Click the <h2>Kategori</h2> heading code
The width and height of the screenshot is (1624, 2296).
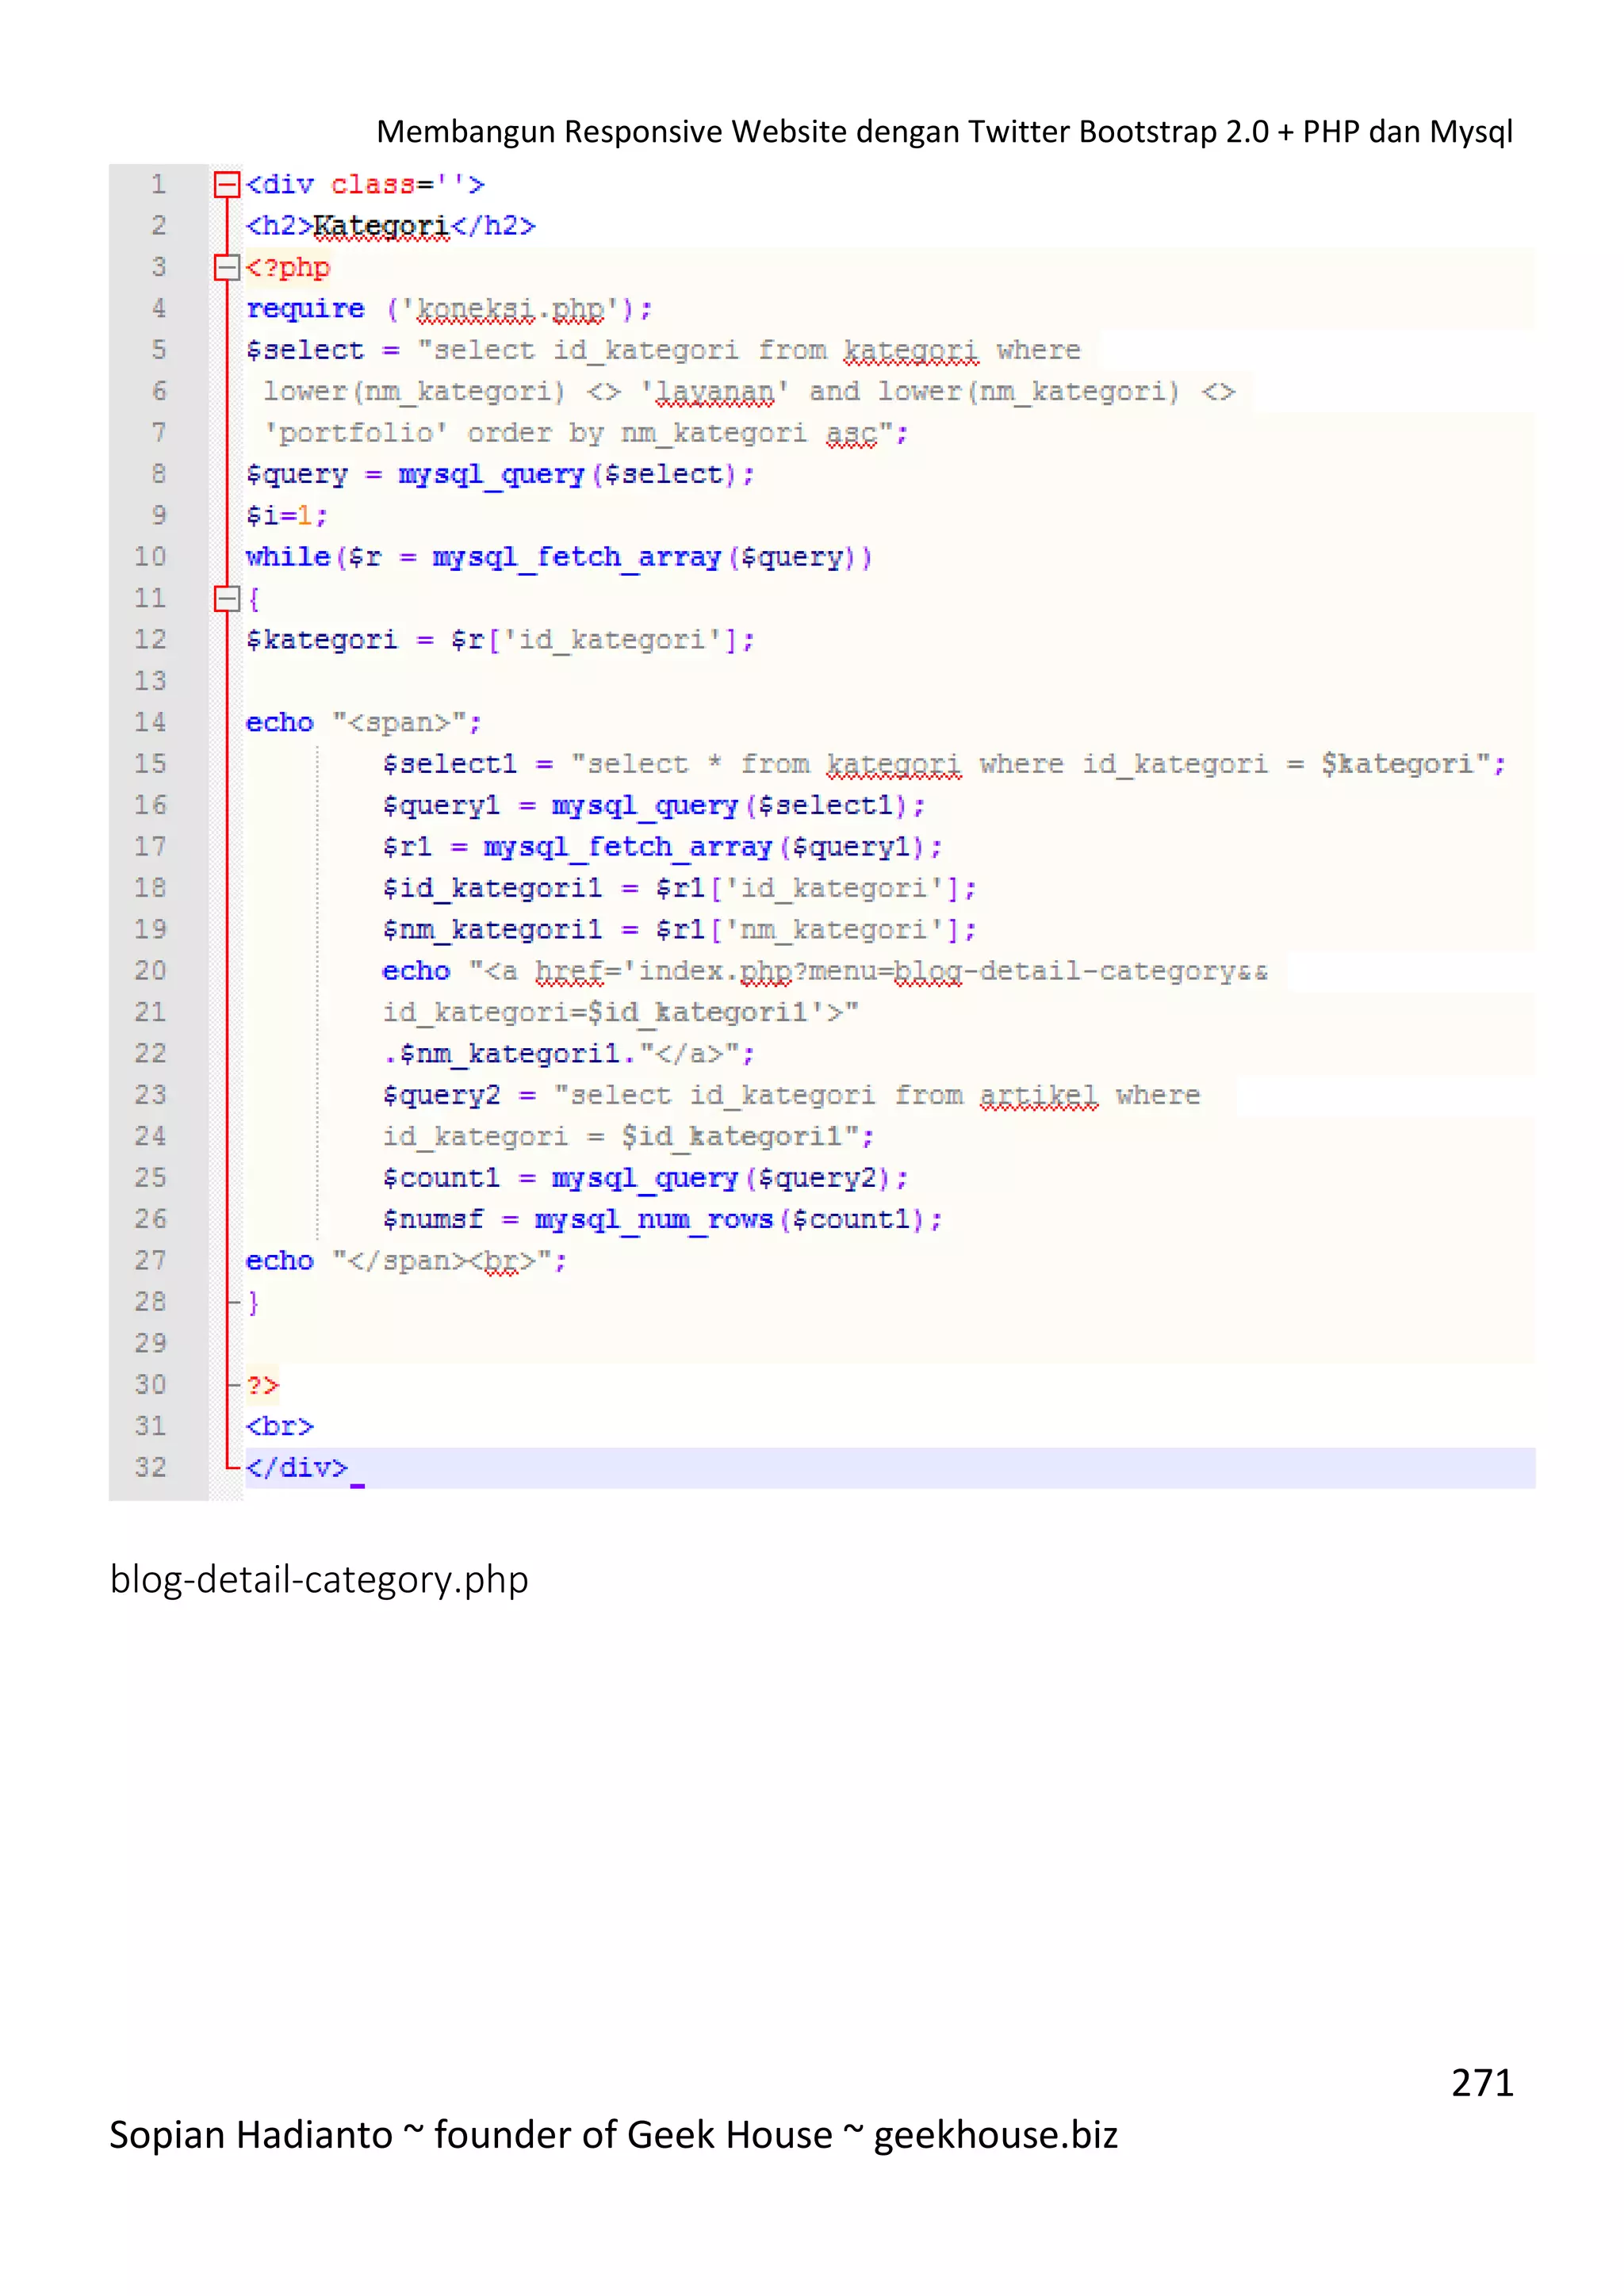[391, 226]
